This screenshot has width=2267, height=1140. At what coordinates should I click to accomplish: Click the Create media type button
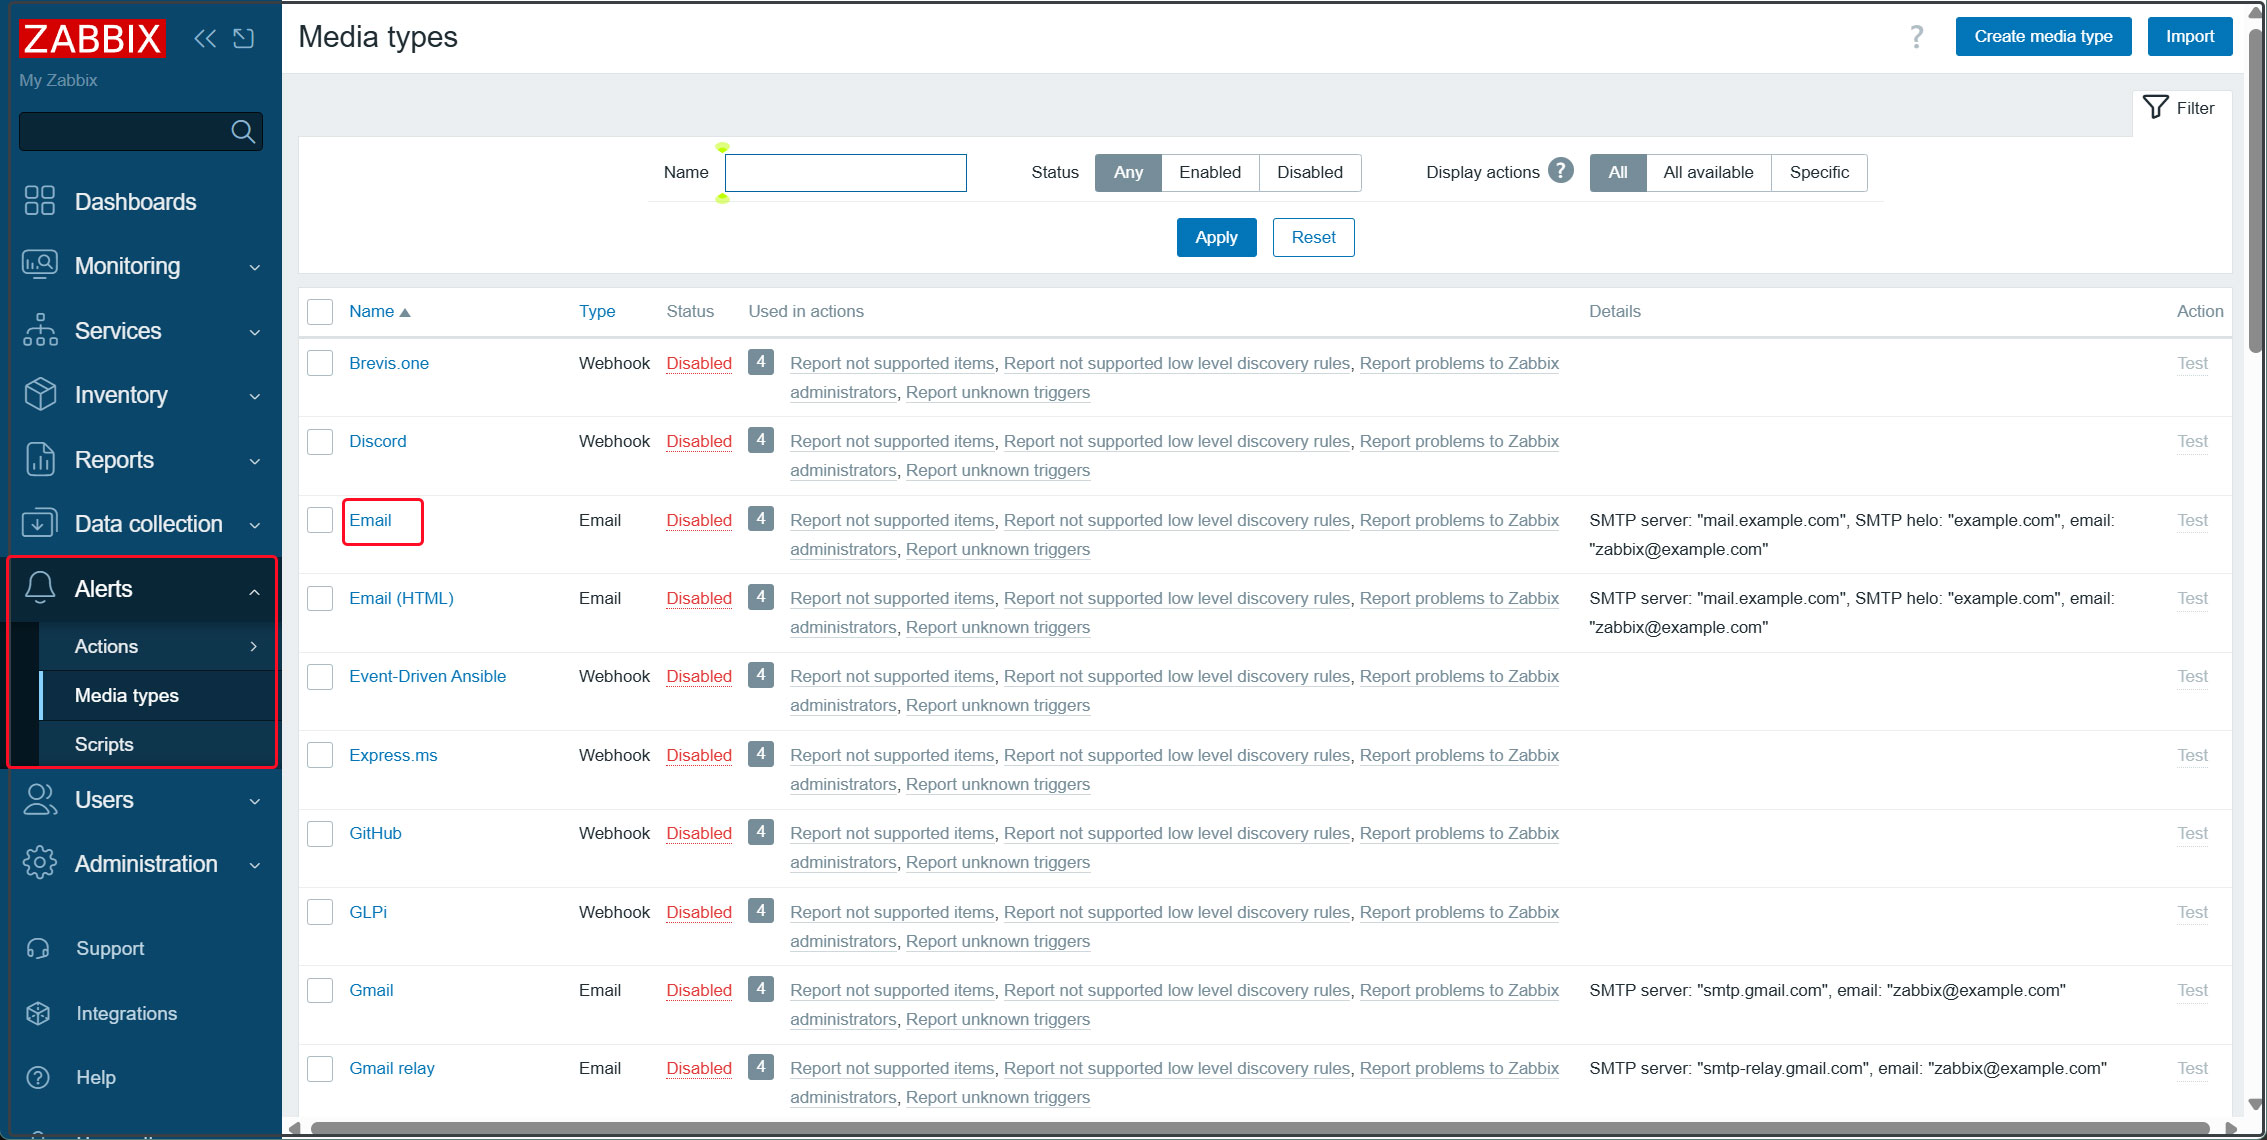[2042, 36]
